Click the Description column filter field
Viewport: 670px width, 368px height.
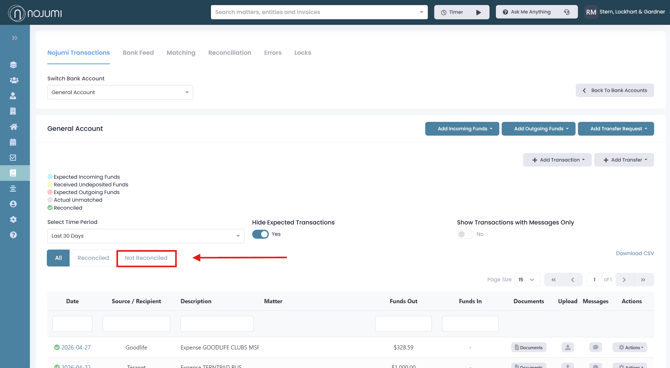pos(217,324)
